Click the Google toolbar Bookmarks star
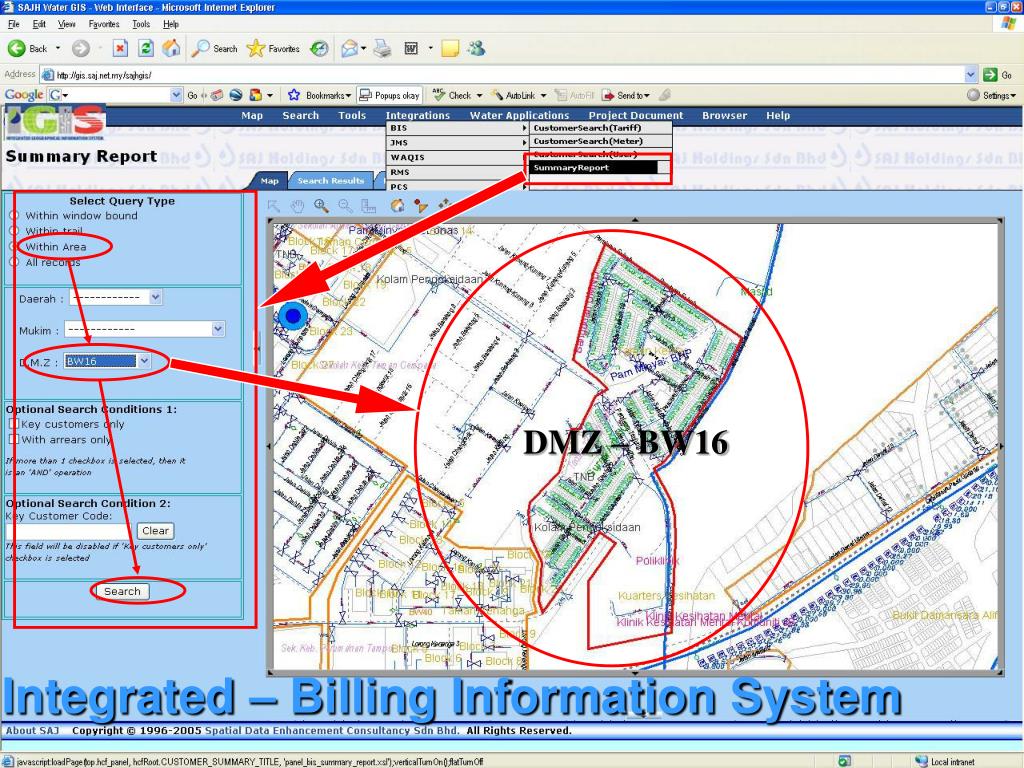1024x768 pixels. click(319, 95)
